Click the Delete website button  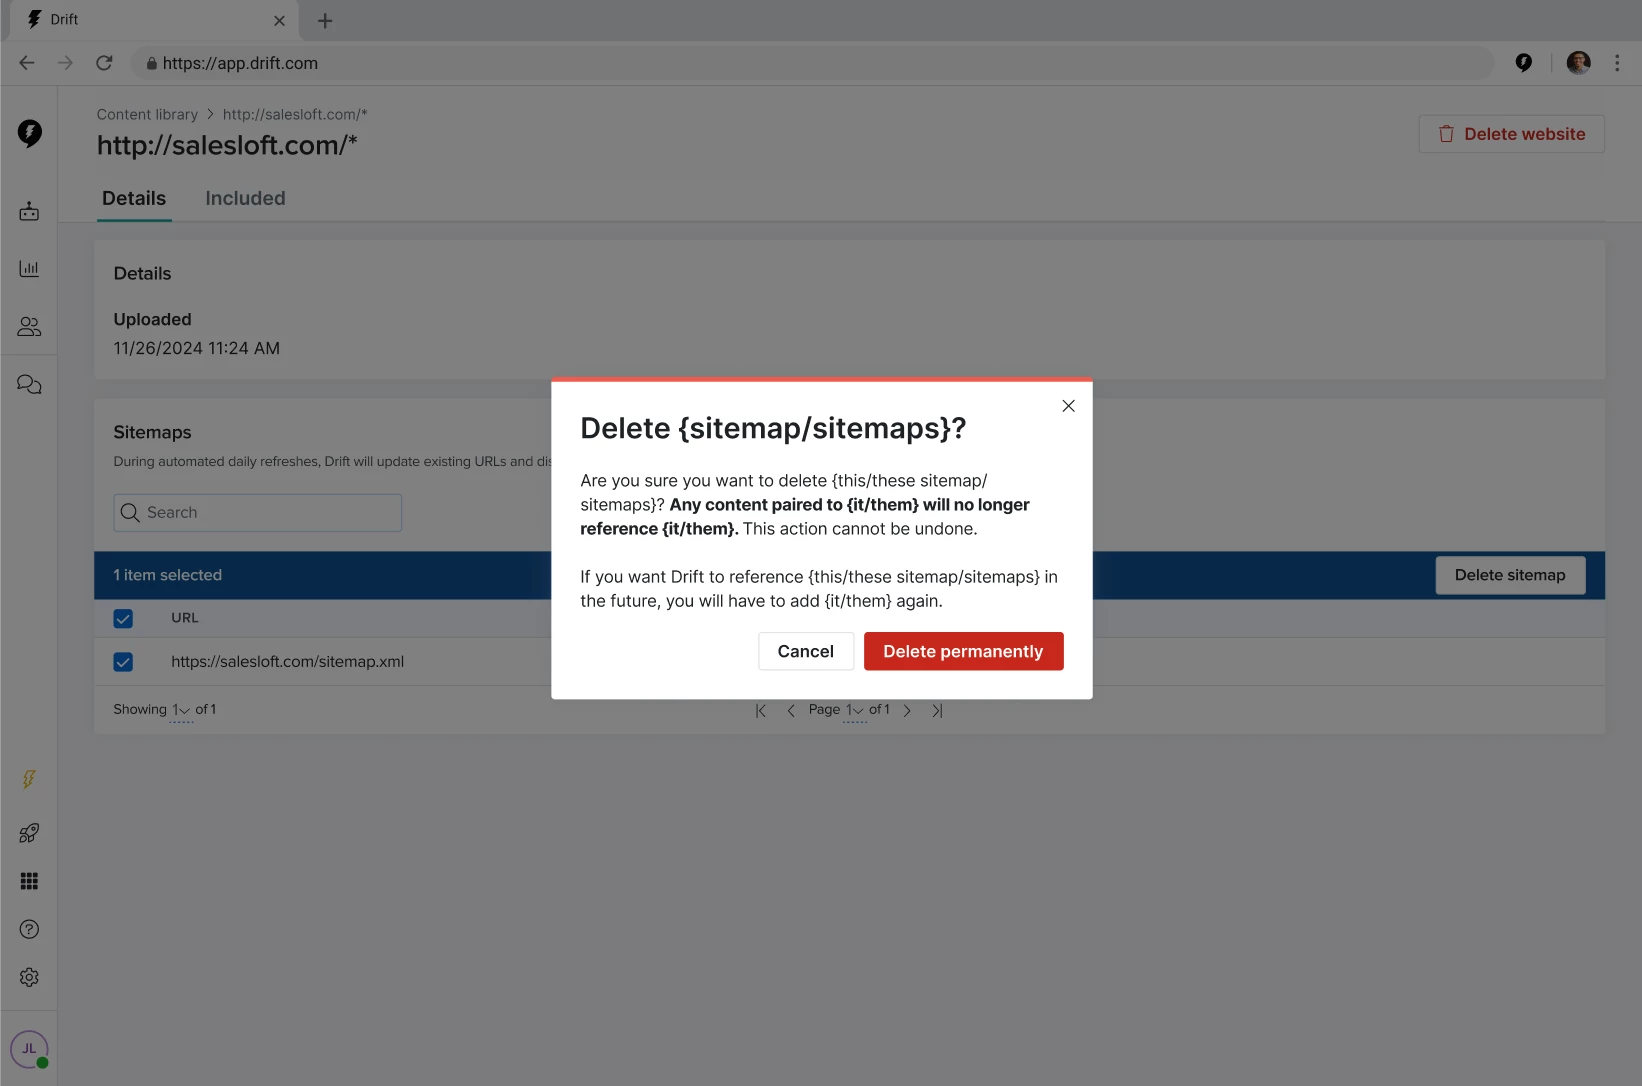coord(1511,134)
